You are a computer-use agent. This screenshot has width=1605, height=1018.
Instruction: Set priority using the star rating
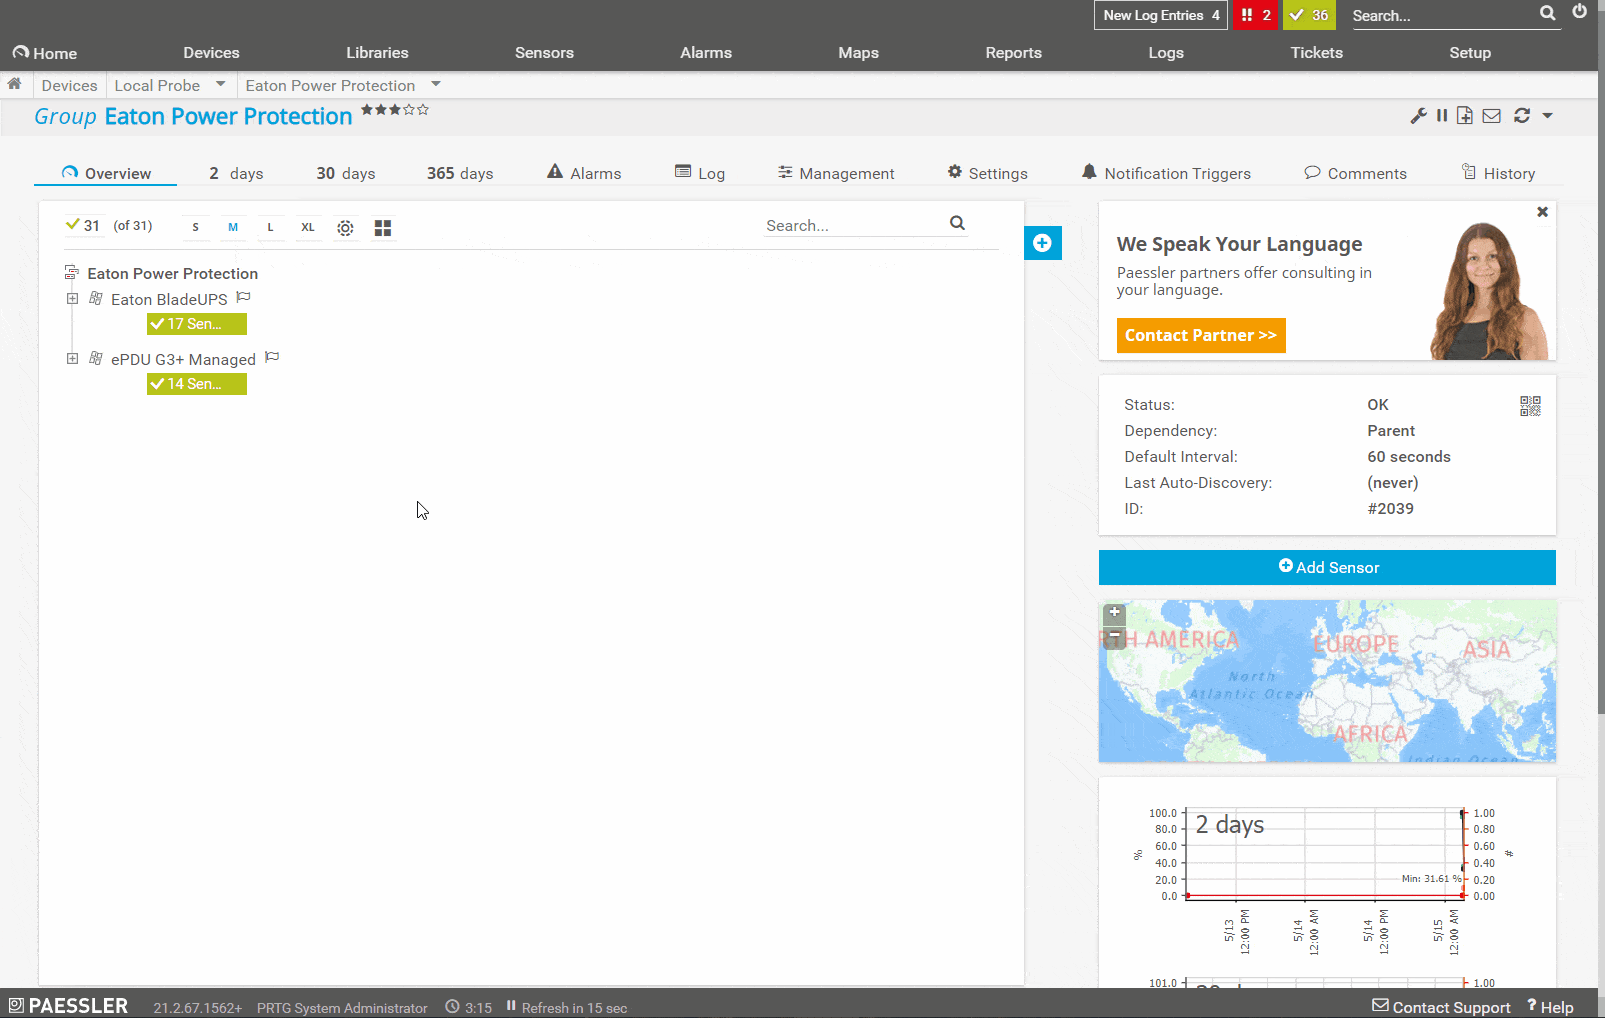tap(395, 110)
